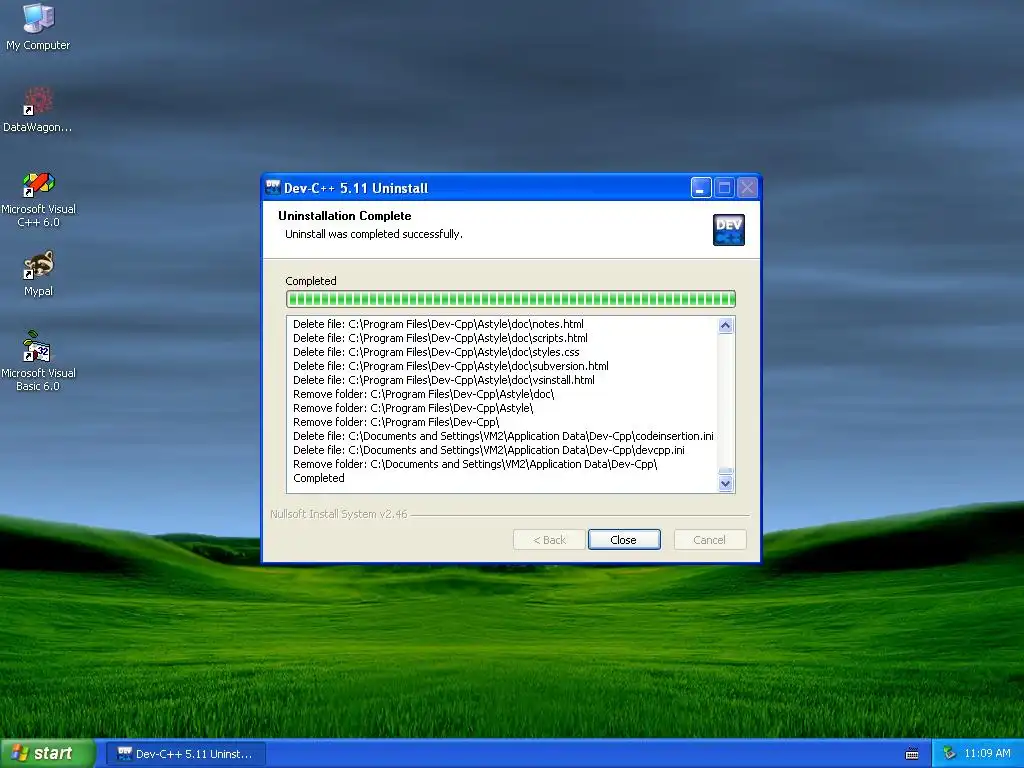Select log line deleting scripts.html
1024x768 pixels.
(x=440, y=338)
